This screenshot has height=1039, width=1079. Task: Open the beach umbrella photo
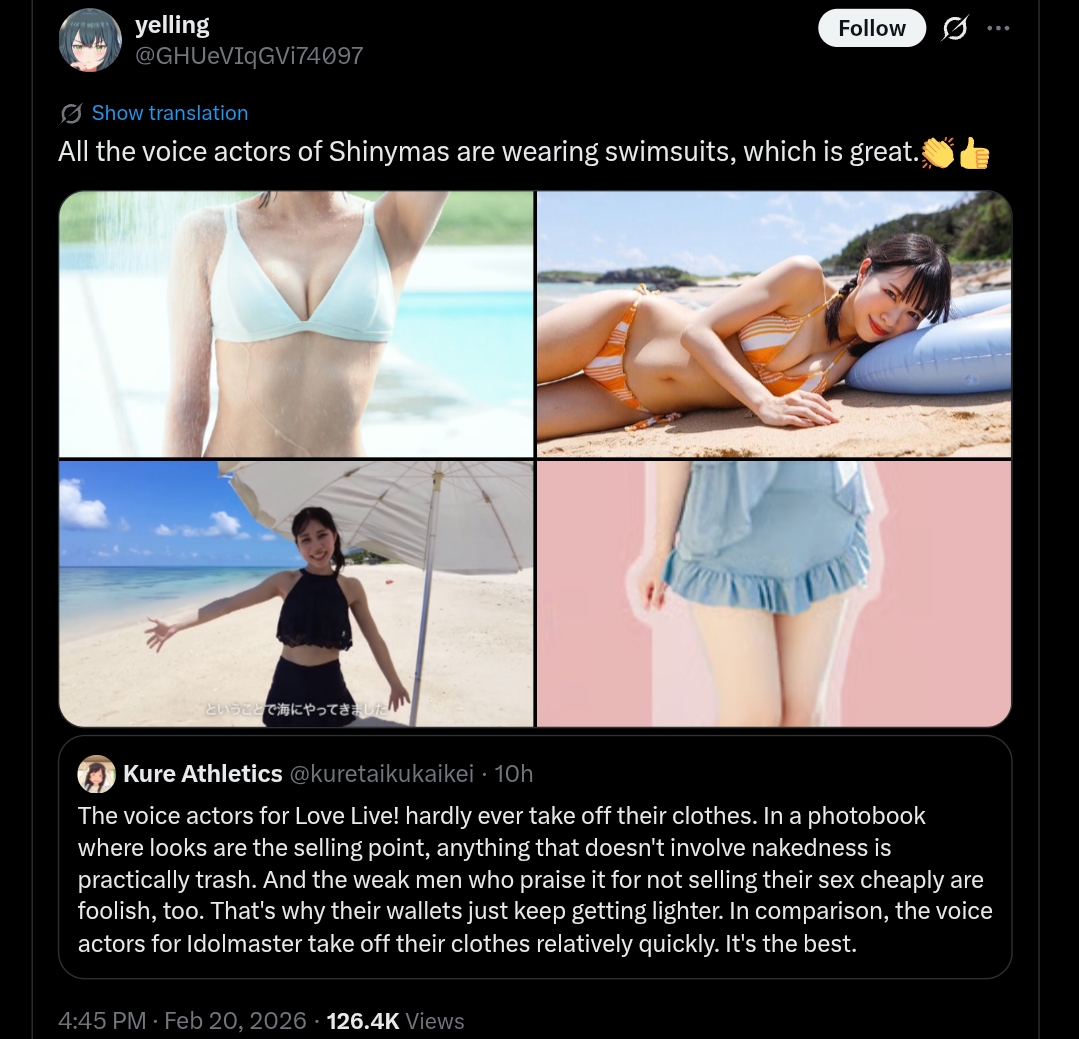(x=297, y=594)
